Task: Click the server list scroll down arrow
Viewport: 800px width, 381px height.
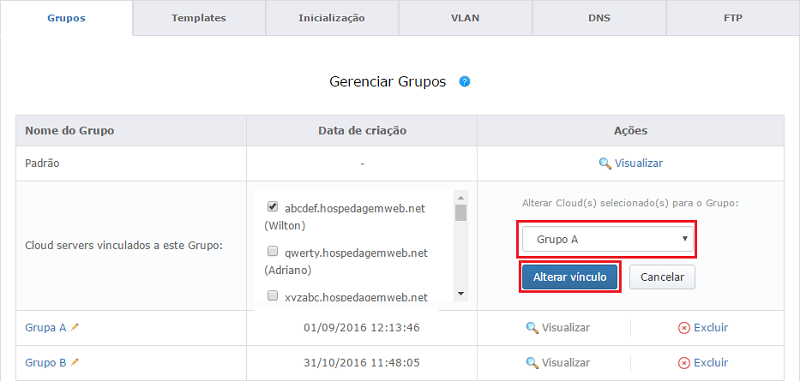Action: 461,293
